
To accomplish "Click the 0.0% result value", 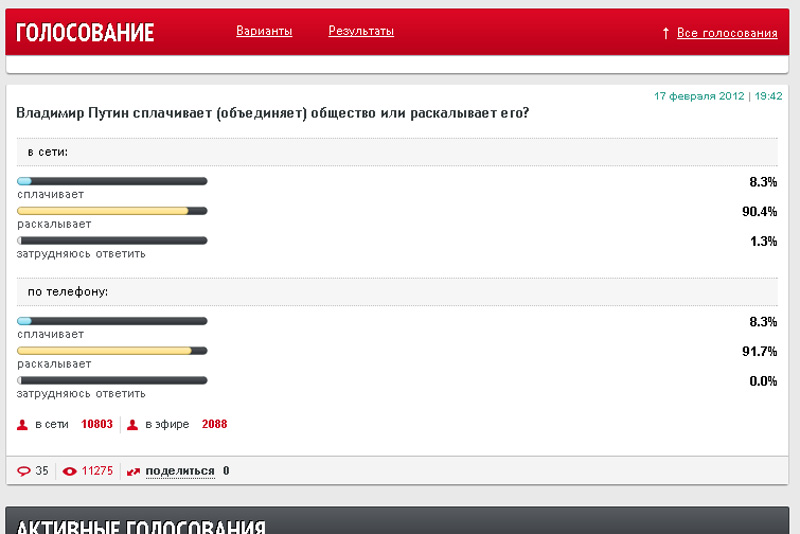I will point(763,381).
